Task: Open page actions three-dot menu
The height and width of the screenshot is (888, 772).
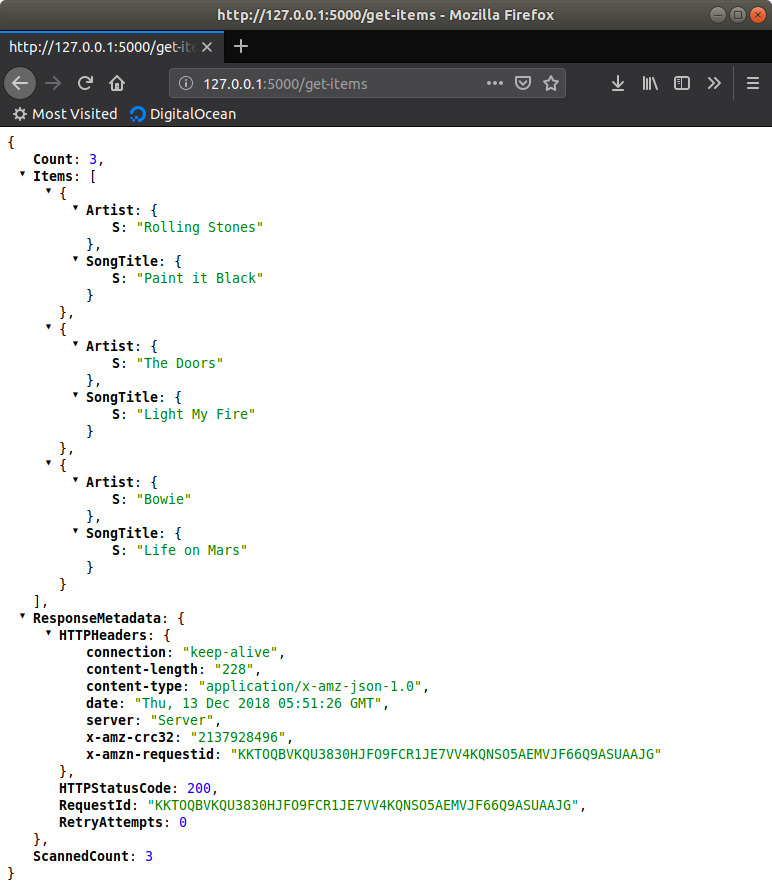Action: (x=494, y=83)
